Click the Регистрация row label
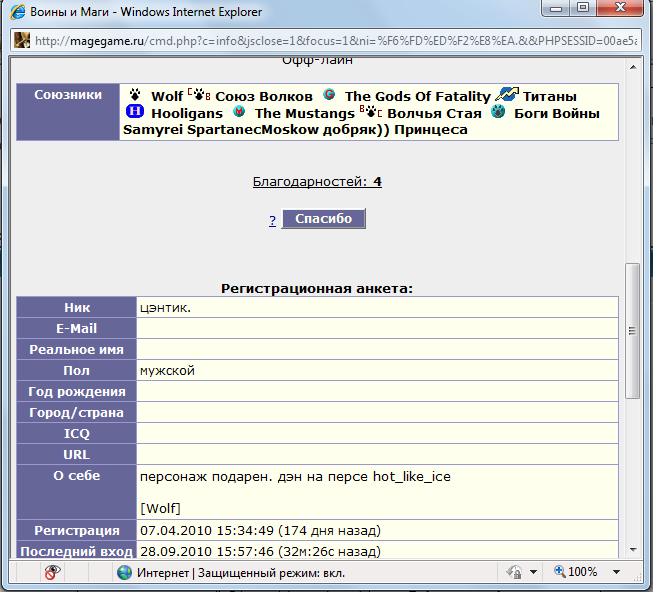 (77, 530)
